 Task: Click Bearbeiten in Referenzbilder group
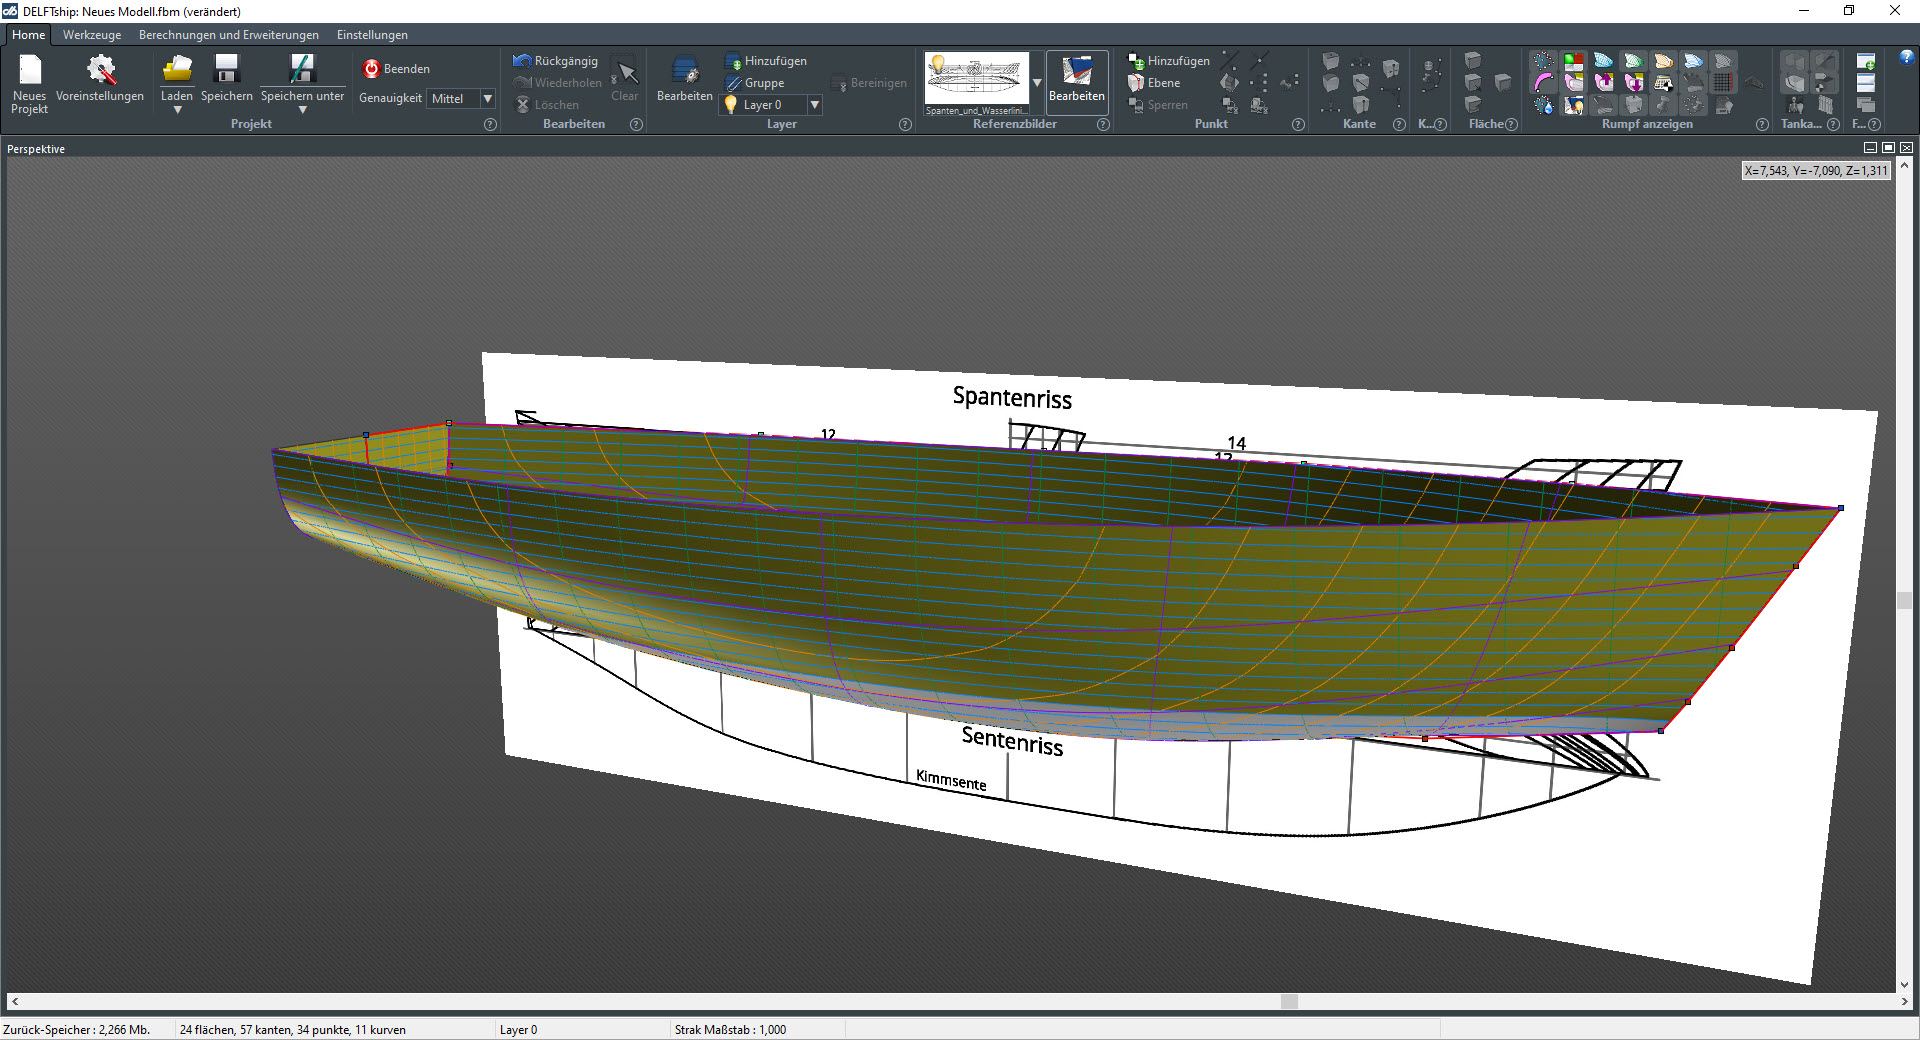coord(1076,80)
